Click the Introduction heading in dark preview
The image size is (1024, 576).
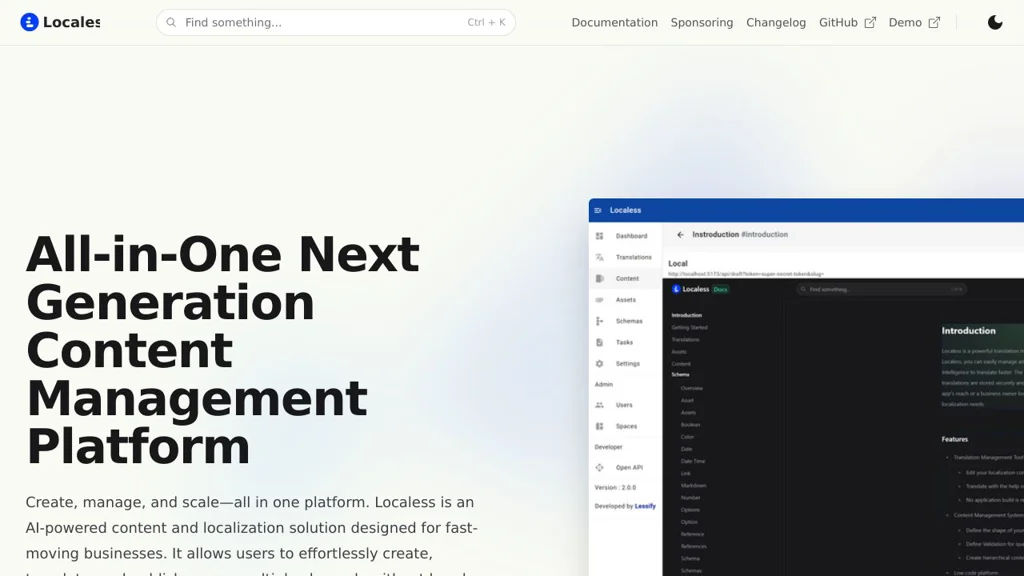(x=968, y=331)
